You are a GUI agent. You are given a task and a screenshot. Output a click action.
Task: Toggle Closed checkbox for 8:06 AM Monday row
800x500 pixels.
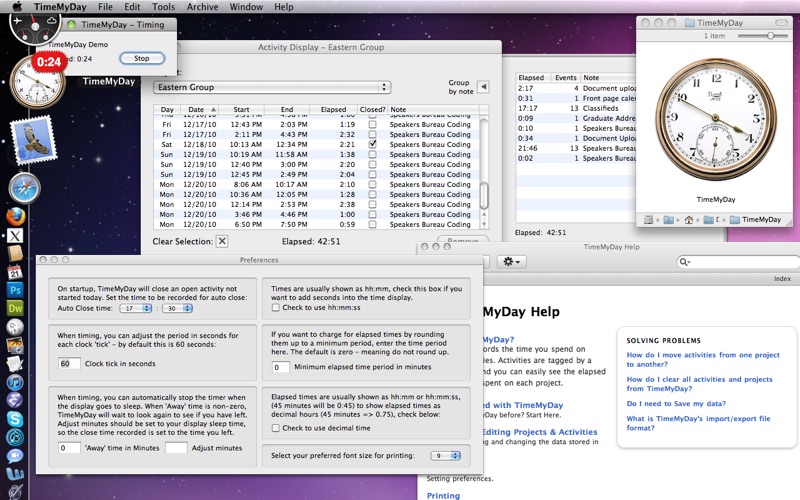point(372,184)
